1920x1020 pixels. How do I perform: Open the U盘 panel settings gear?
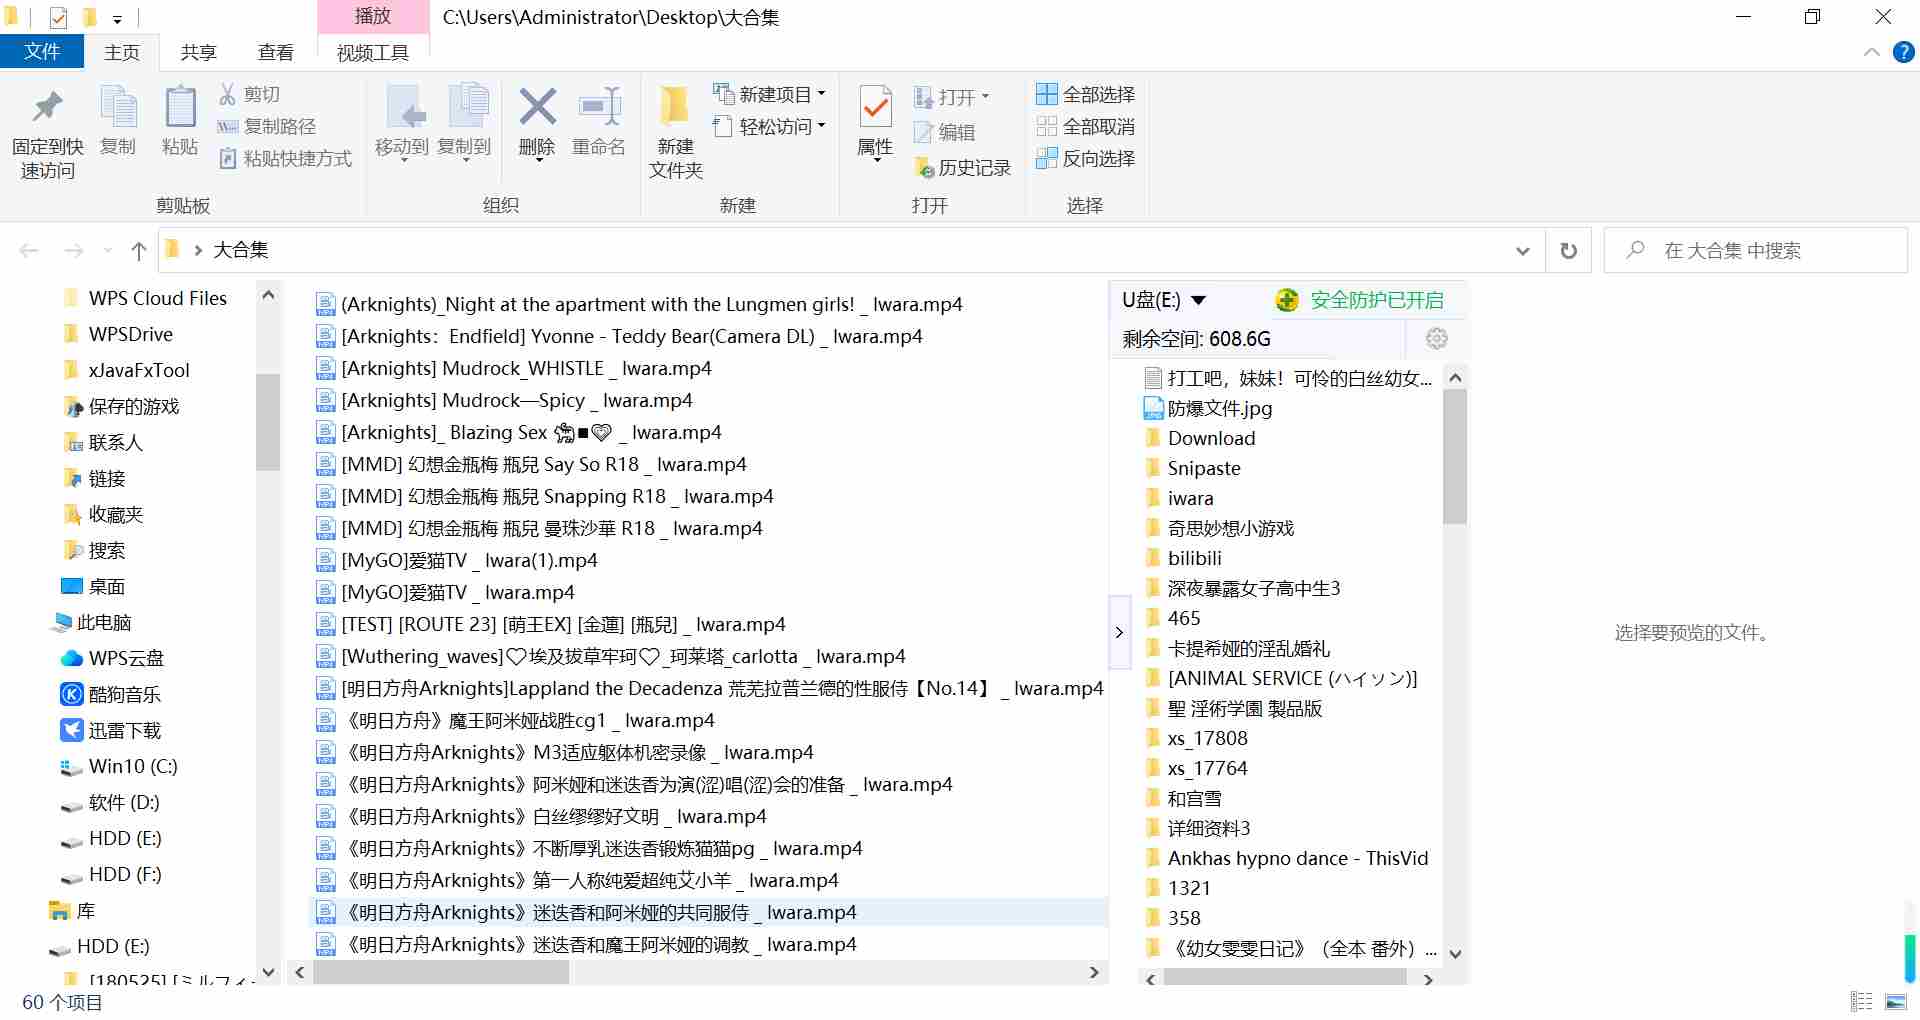1437,339
